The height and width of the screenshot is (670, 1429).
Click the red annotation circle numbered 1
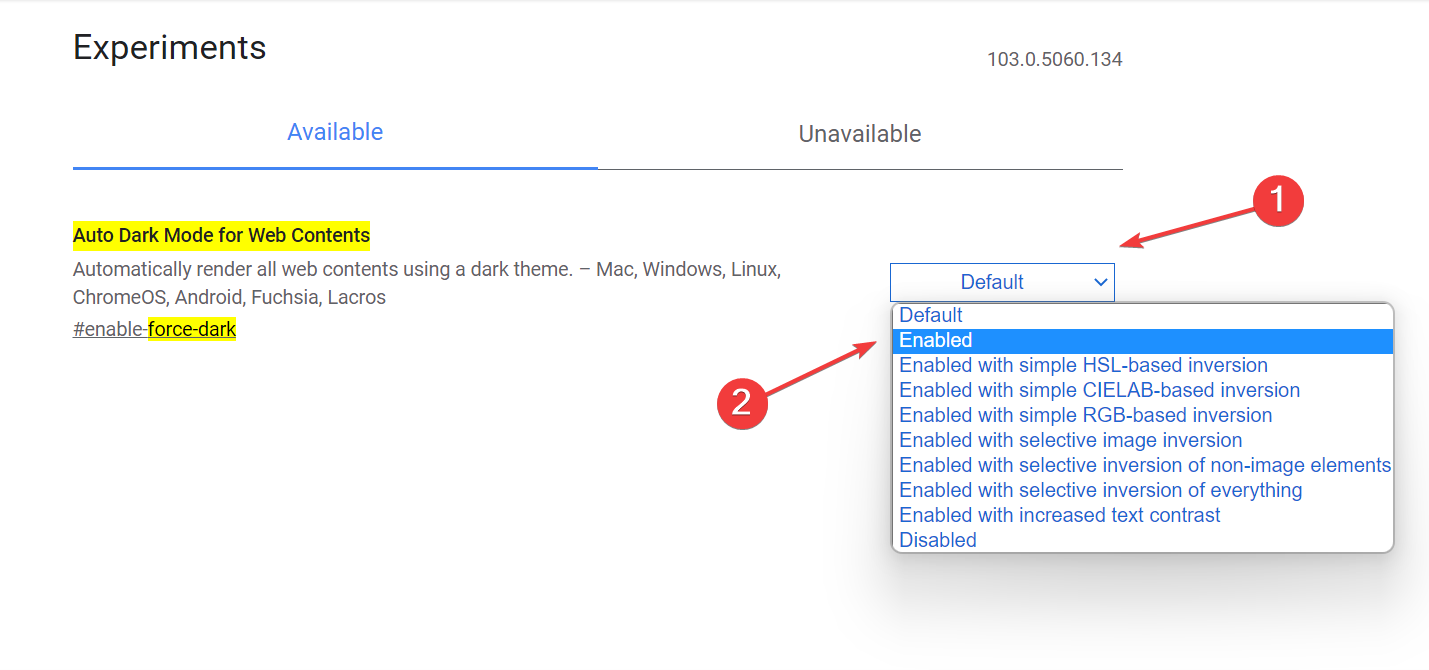point(1278,202)
